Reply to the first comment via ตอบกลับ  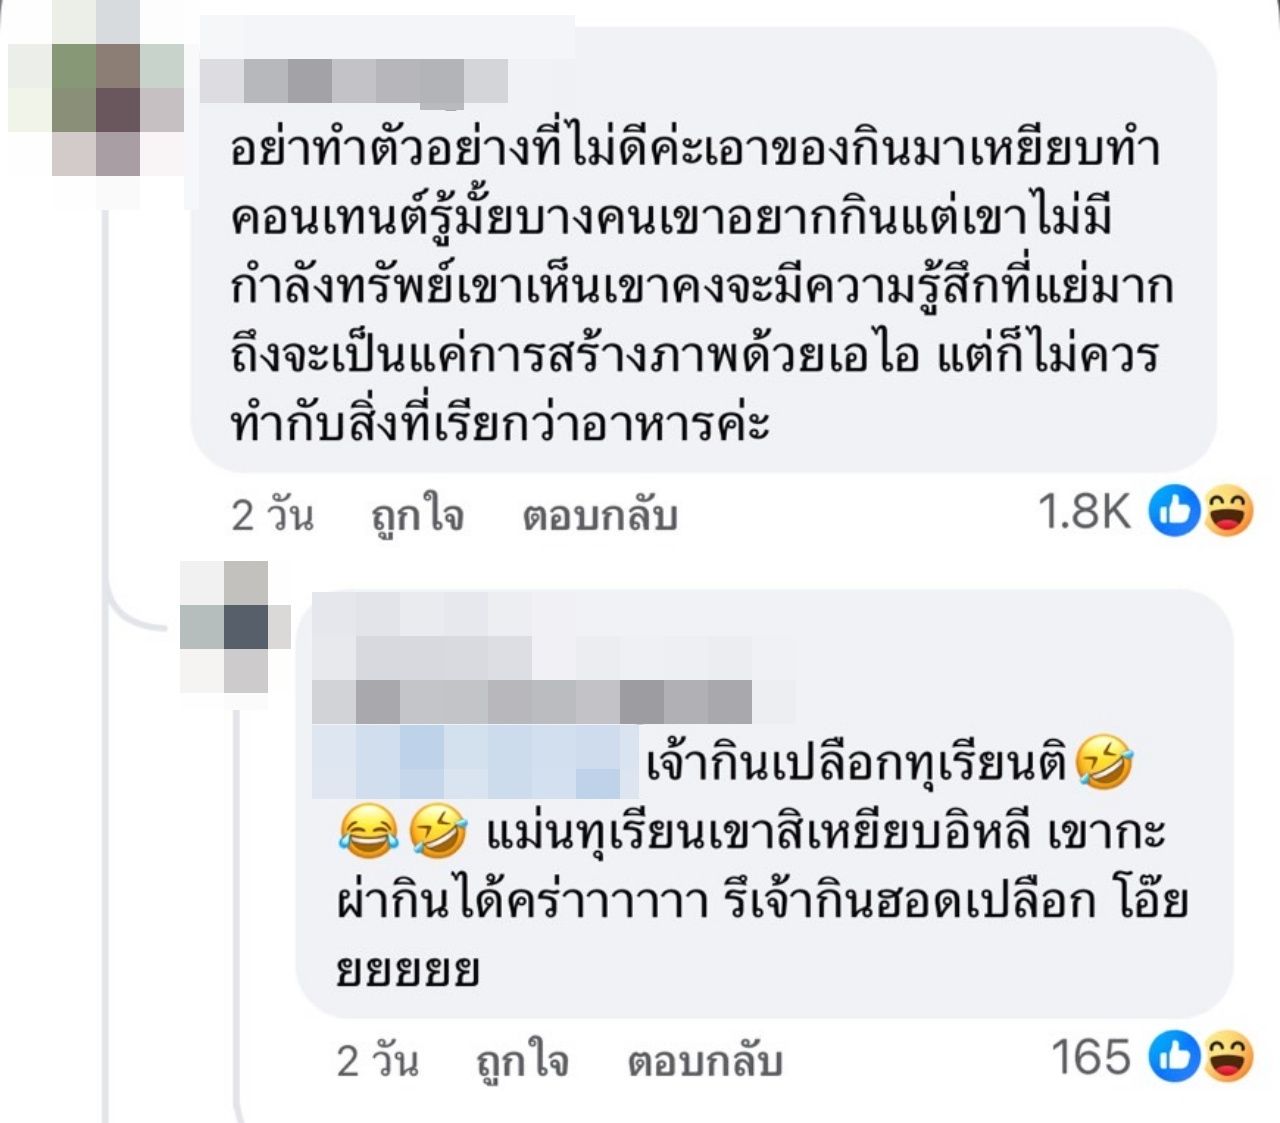[x=600, y=515]
